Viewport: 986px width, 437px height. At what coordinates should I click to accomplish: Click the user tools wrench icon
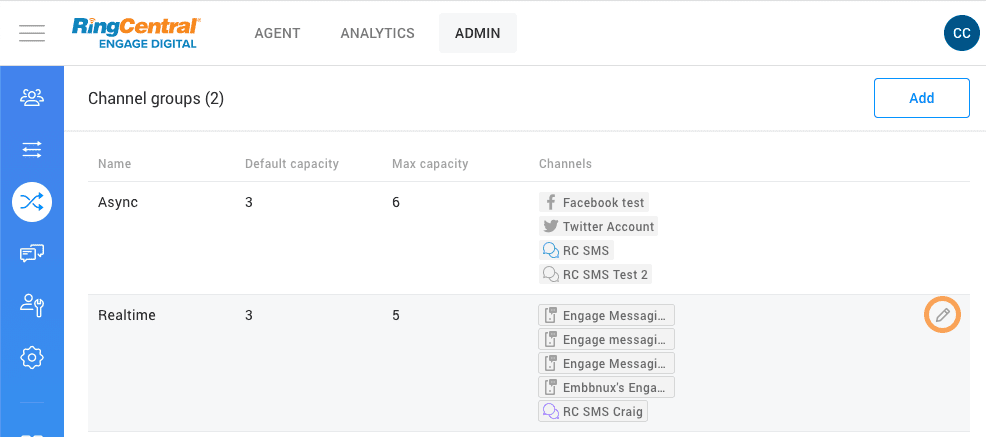tap(32, 305)
